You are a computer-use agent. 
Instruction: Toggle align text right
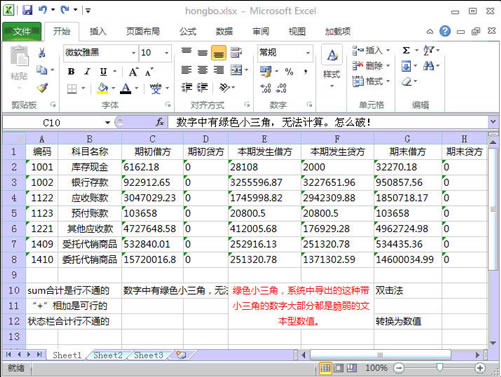pos(219,70)
